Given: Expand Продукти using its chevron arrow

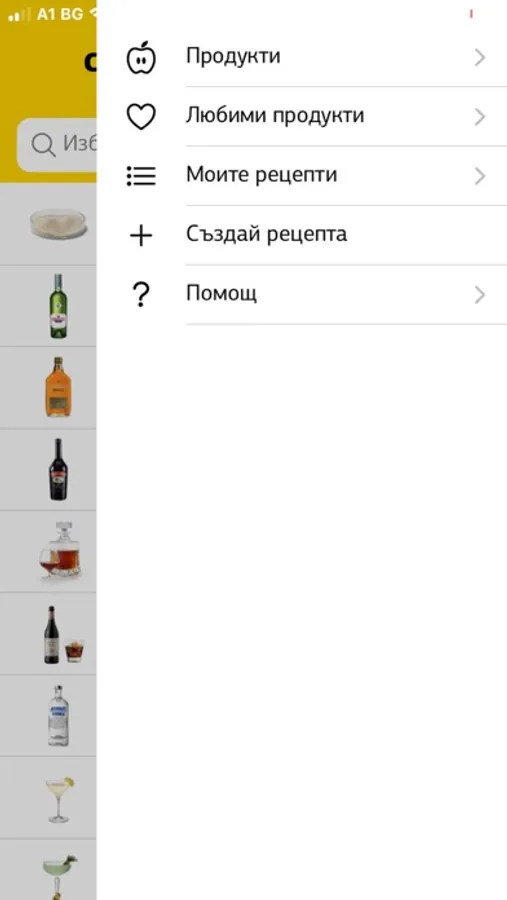Looking at the screenshot, I should tap(480, 57).
